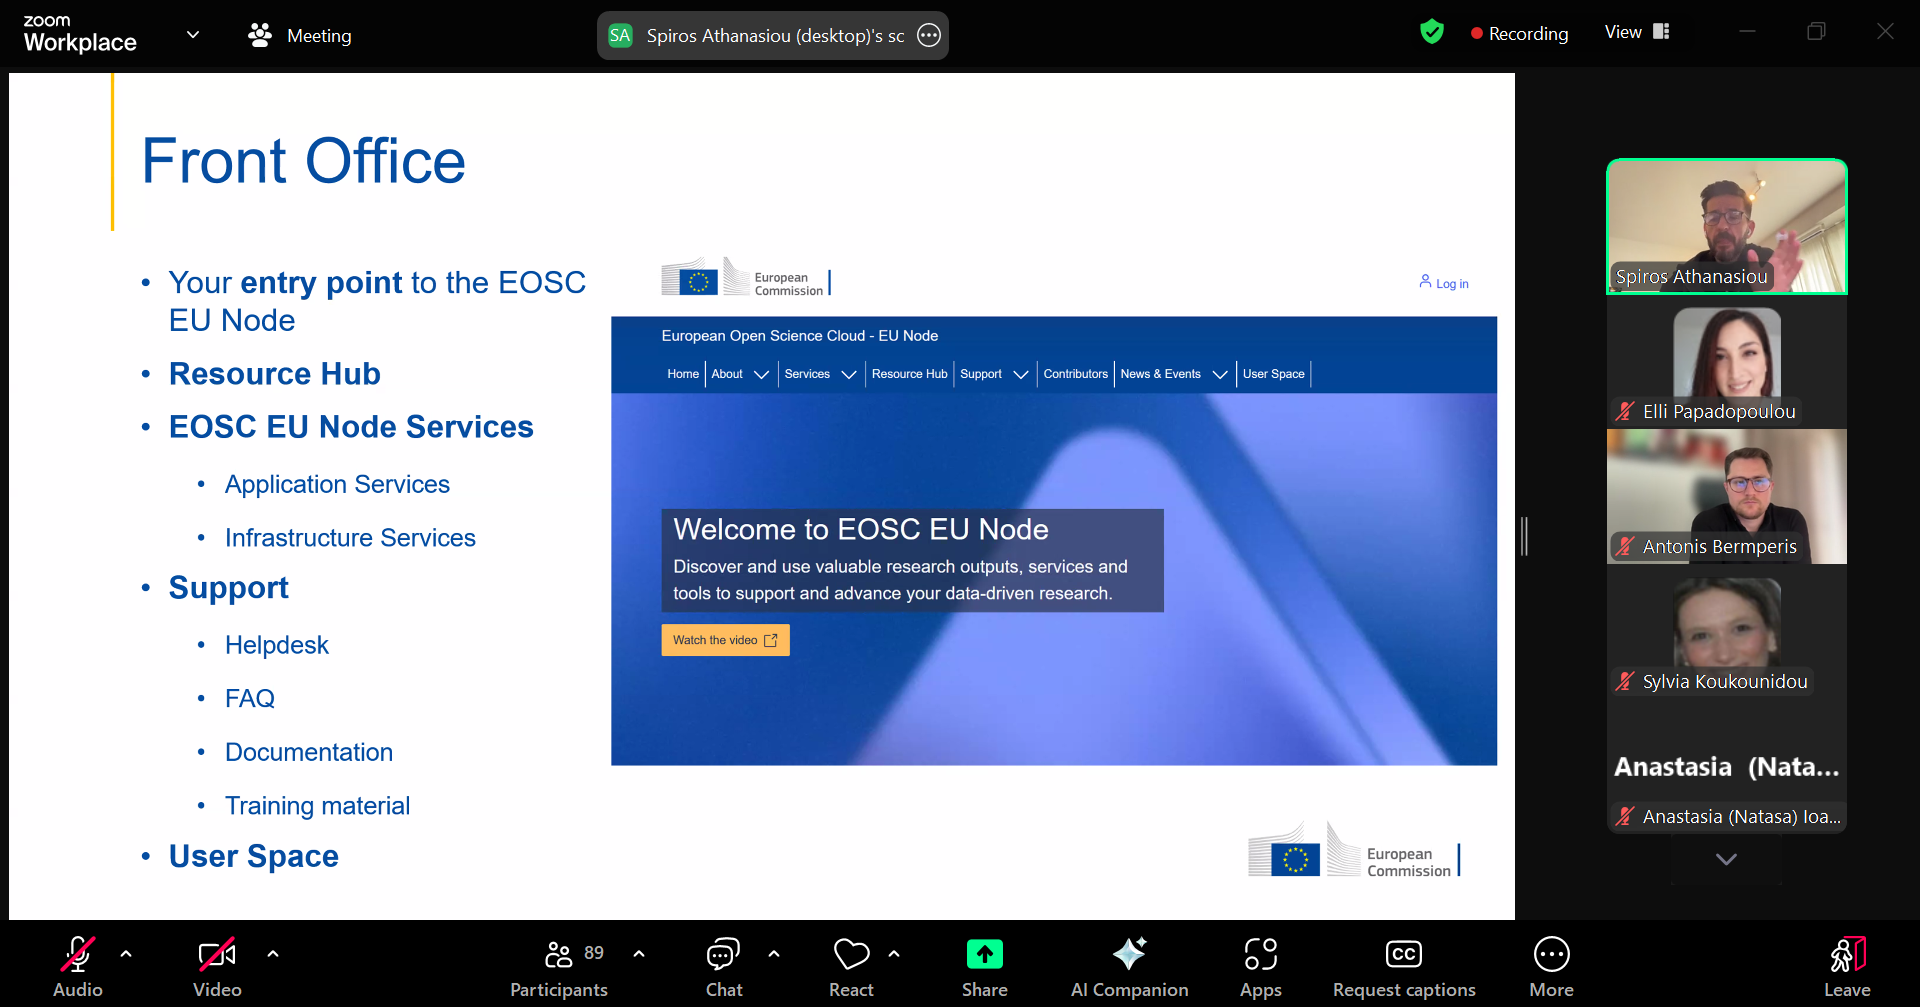This screenshot has height=1008, width=1920.
Task: Expand caret next to Participants
Action: tap(639, 954)
